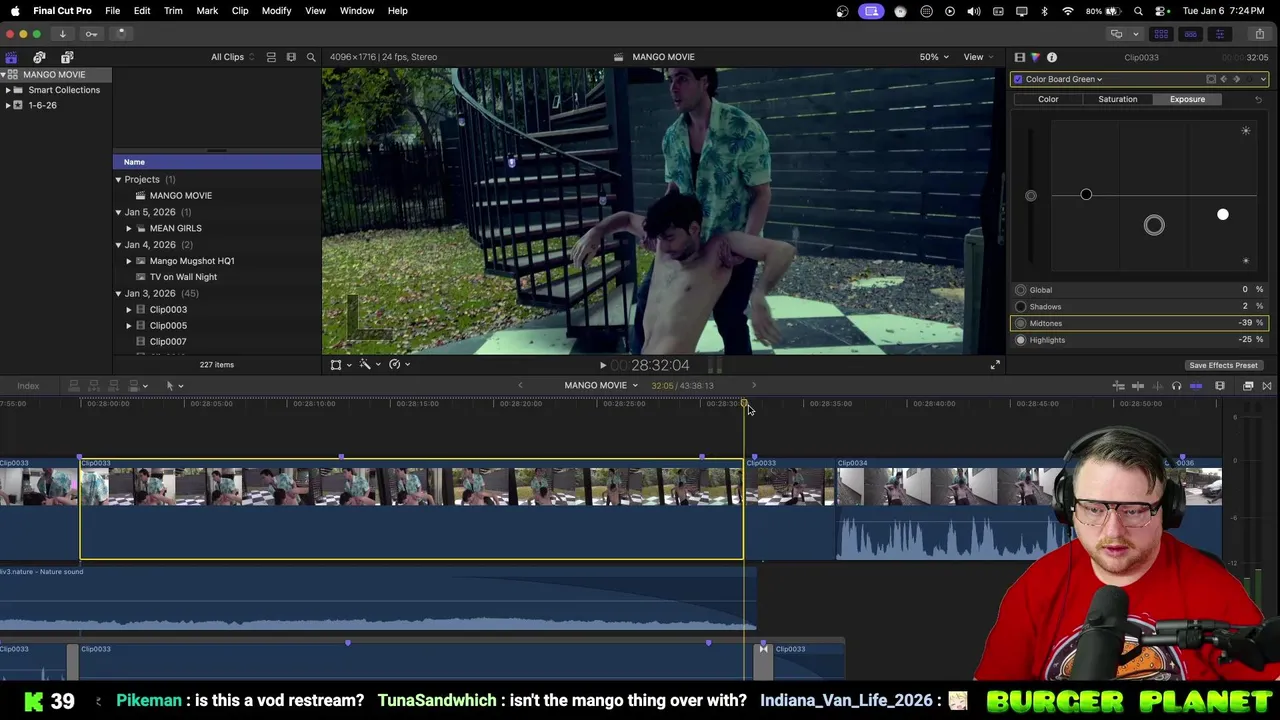This screenshot has height=720, width=1280.
Task: Click the fullscreen viewer arrows icon
Action: pyautogui.click(x=995, y=365)
